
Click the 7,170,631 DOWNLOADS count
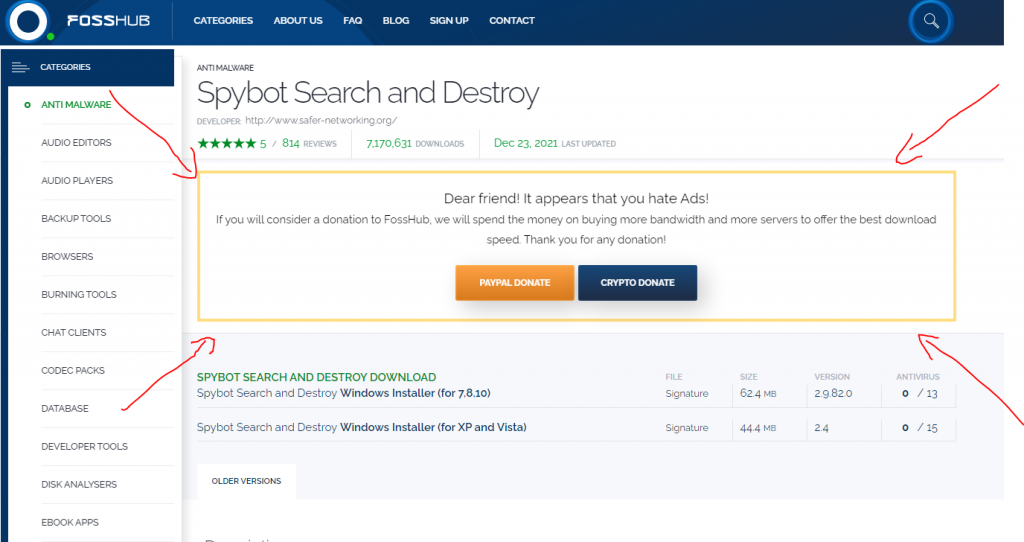coord(415,144)
